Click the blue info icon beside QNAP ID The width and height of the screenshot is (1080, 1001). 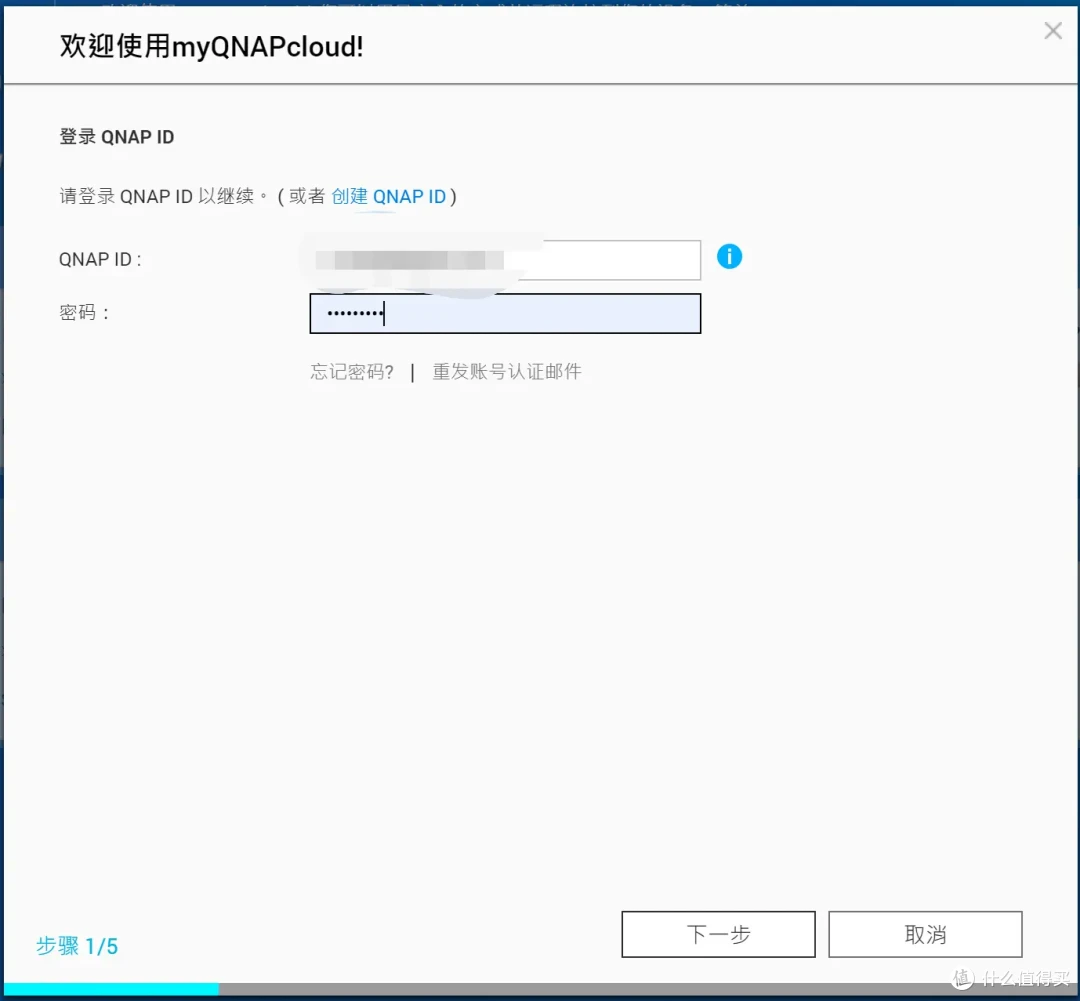click(729, 256)
